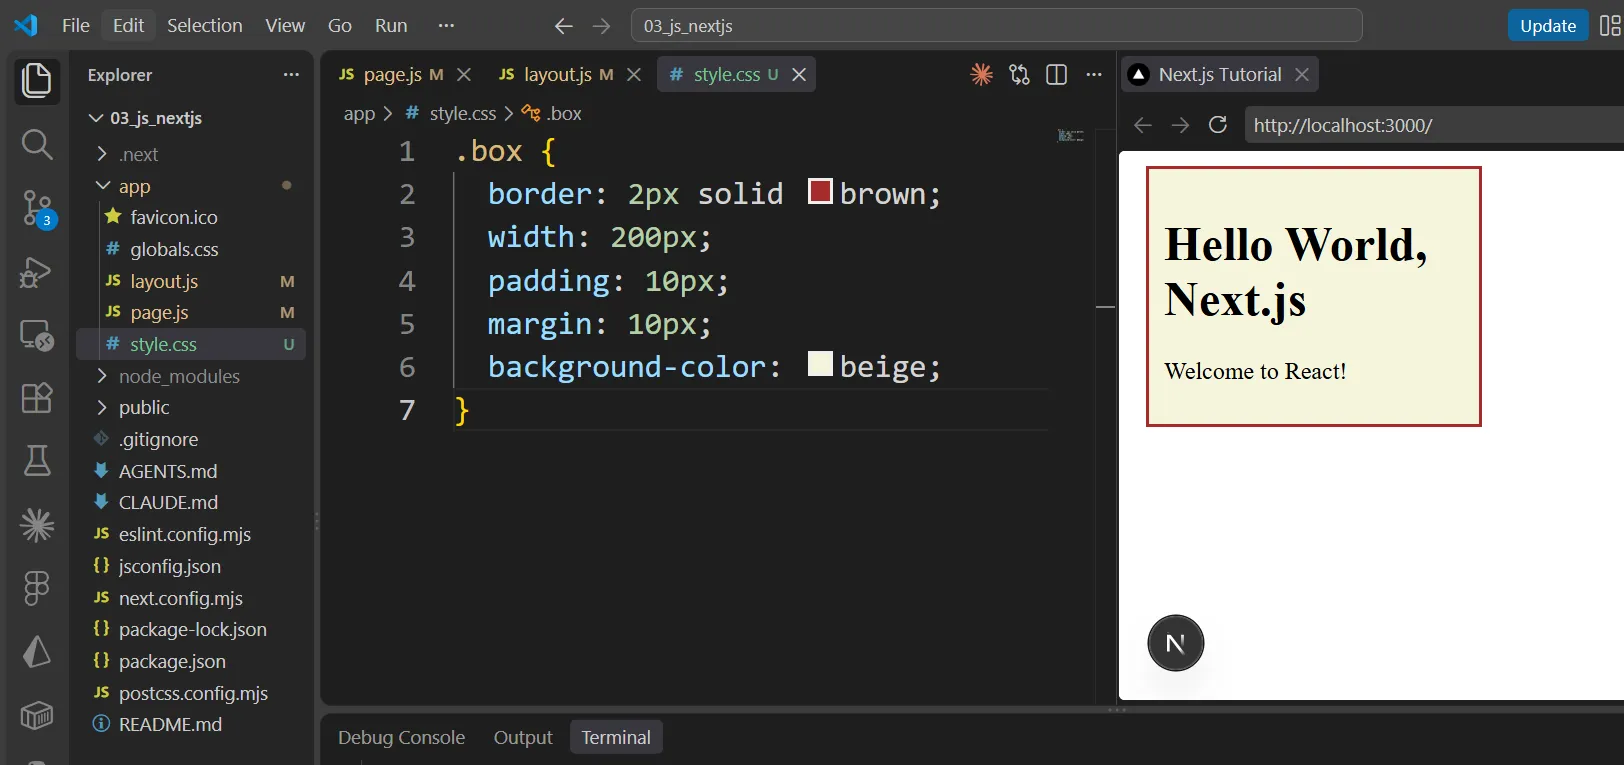Click the localhost:3000 URL field
1624x765 pixels.
click(1434, 125)
